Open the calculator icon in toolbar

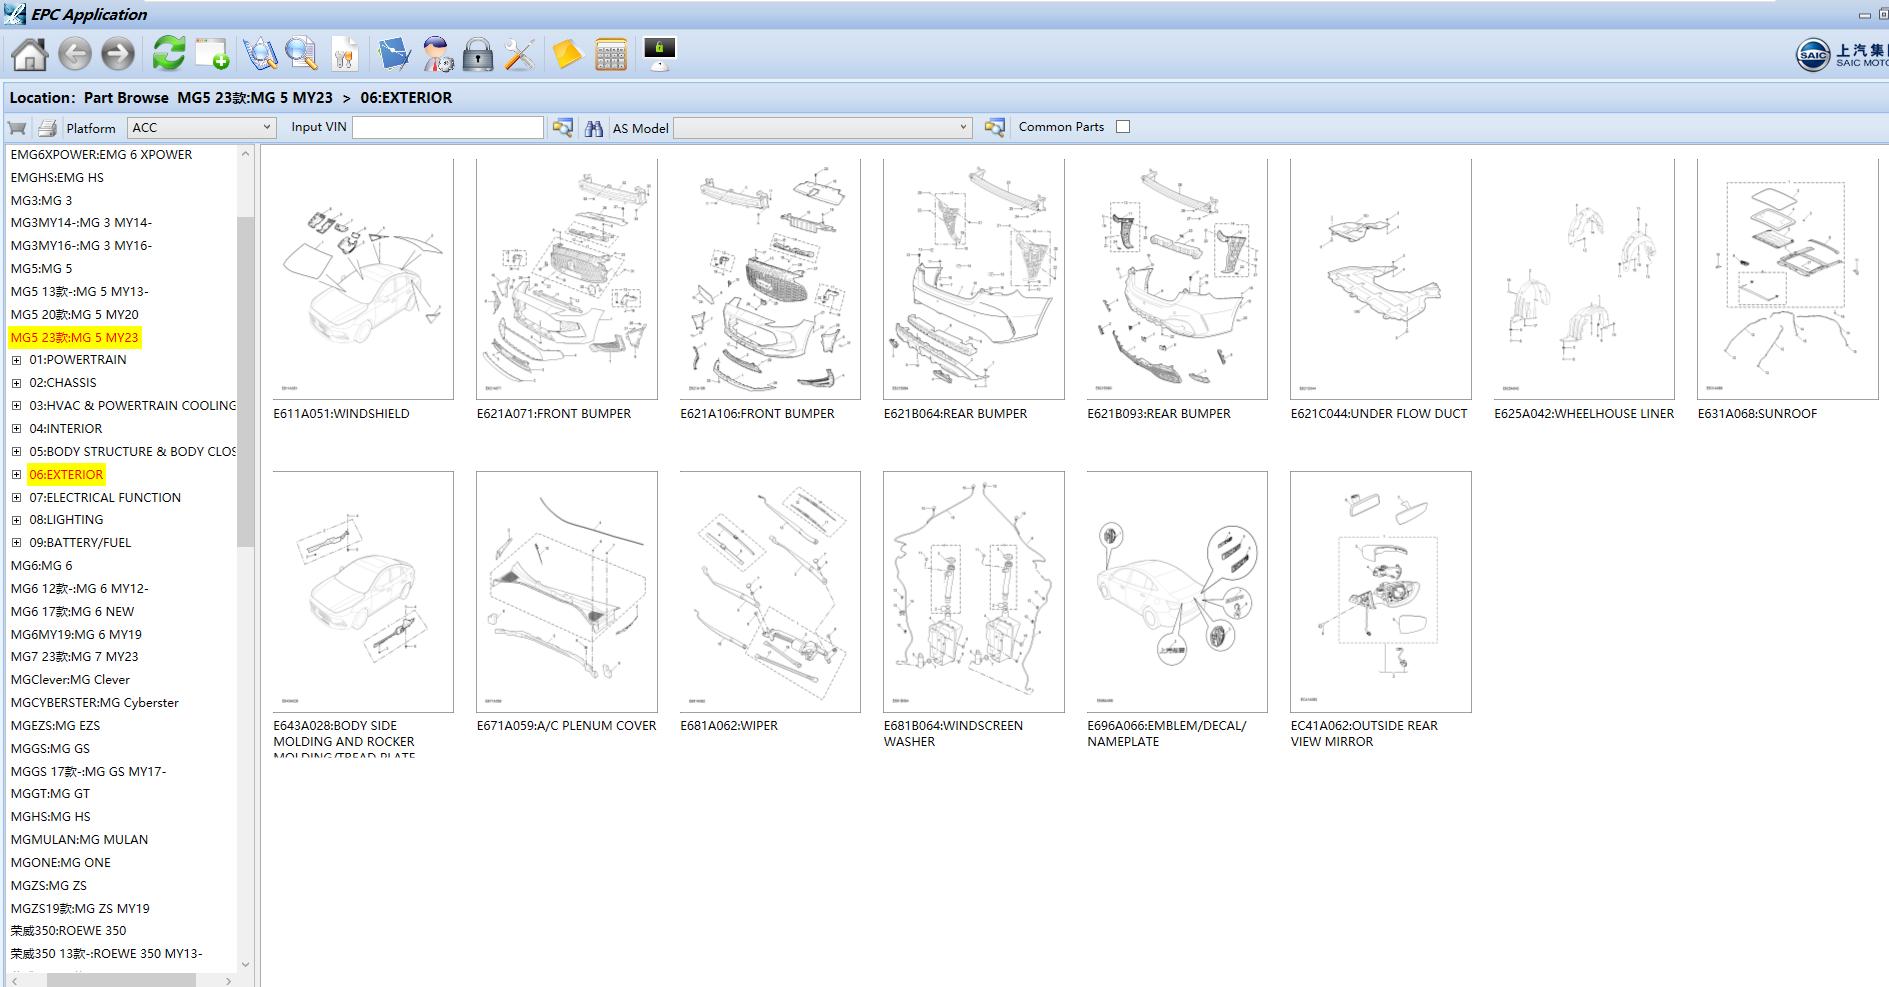coord(610,54)
